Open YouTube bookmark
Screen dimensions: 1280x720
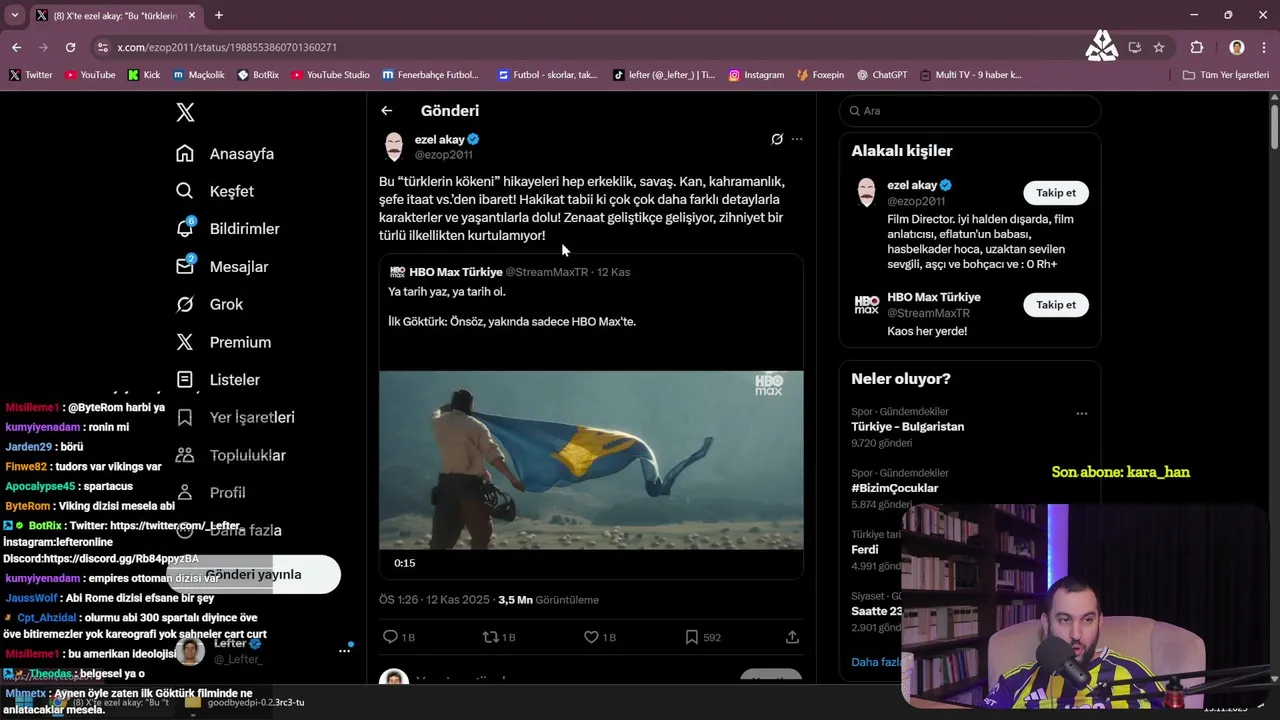coord(89,75)
